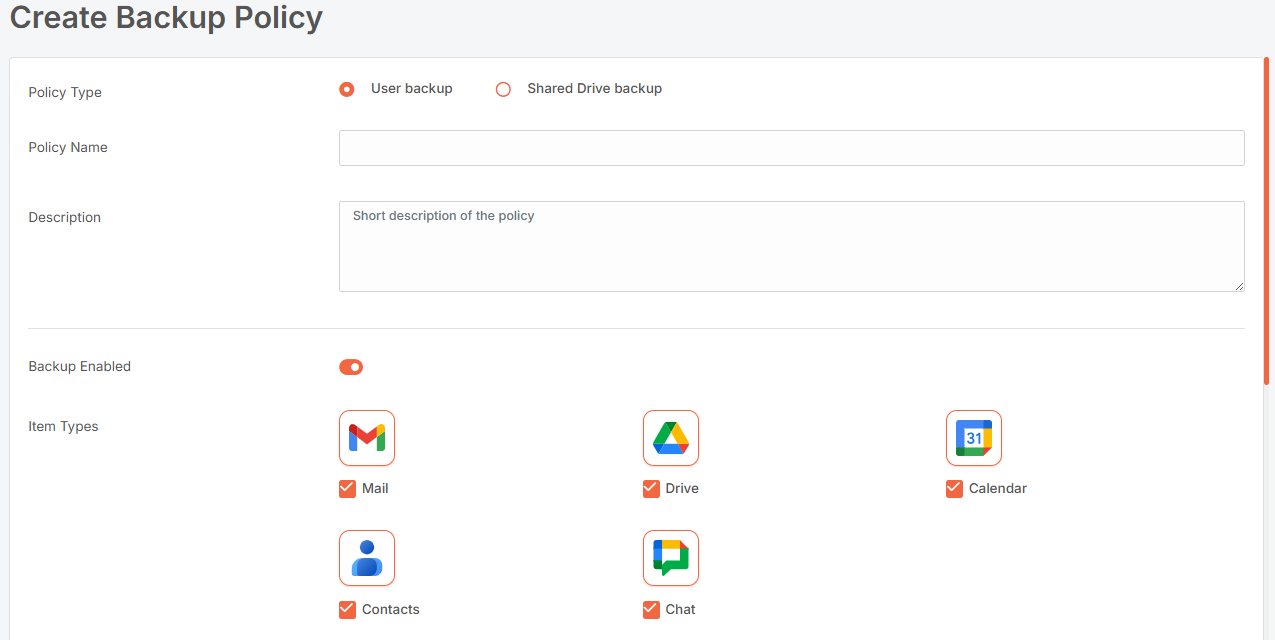Select the Shared Drive backup radio button

tap(504, 89)
